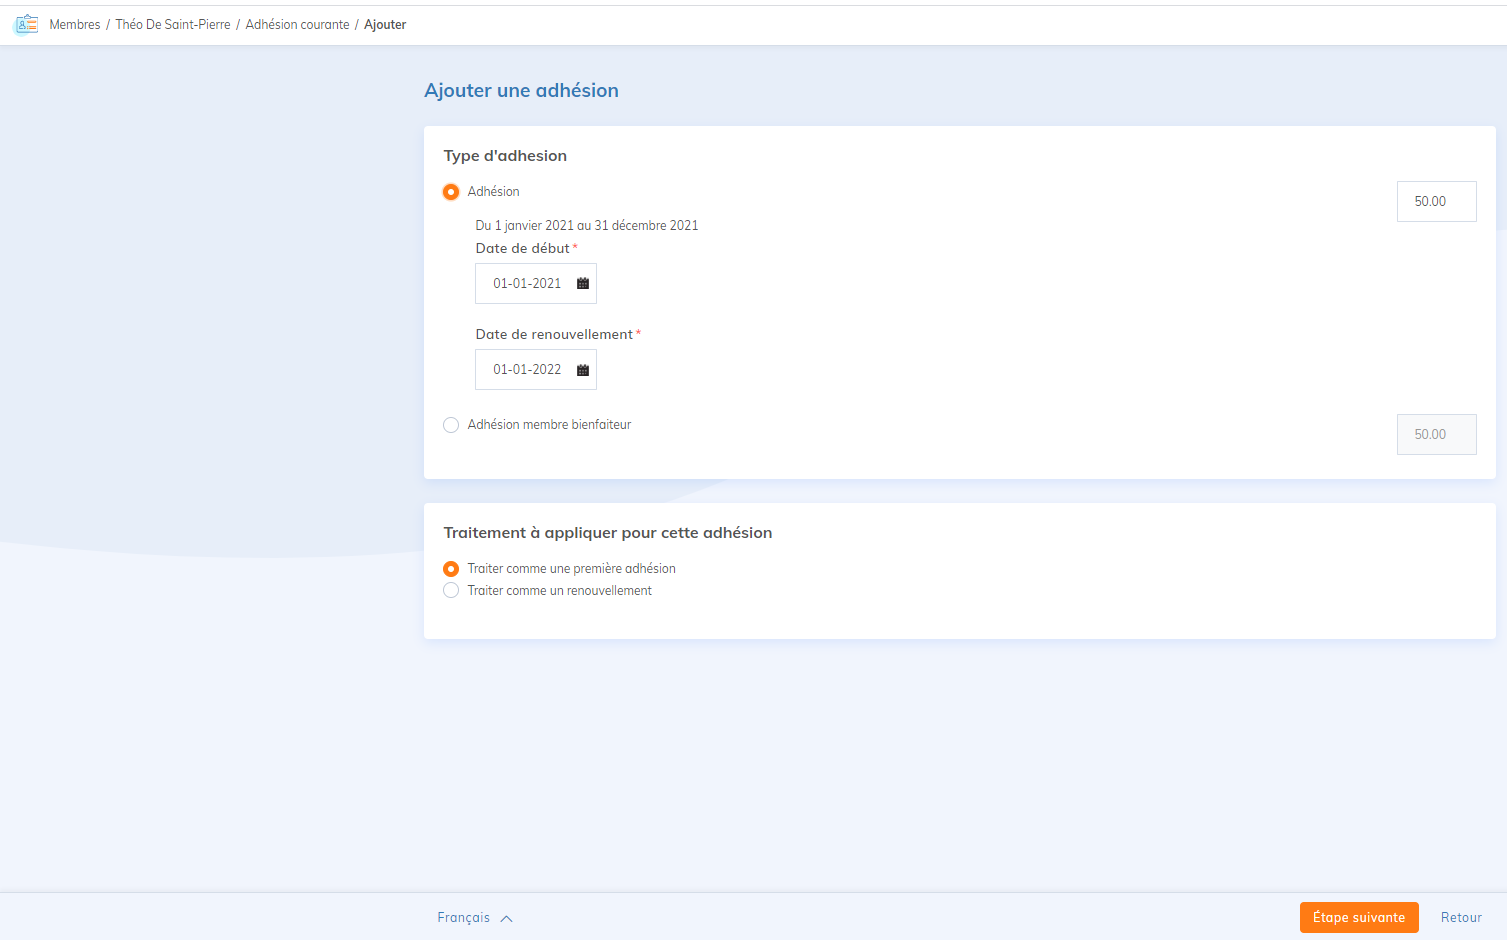Click the Retour link
Image resolution: width=1507 pixels, height=940 pixels.
(x=1461, y=918)
